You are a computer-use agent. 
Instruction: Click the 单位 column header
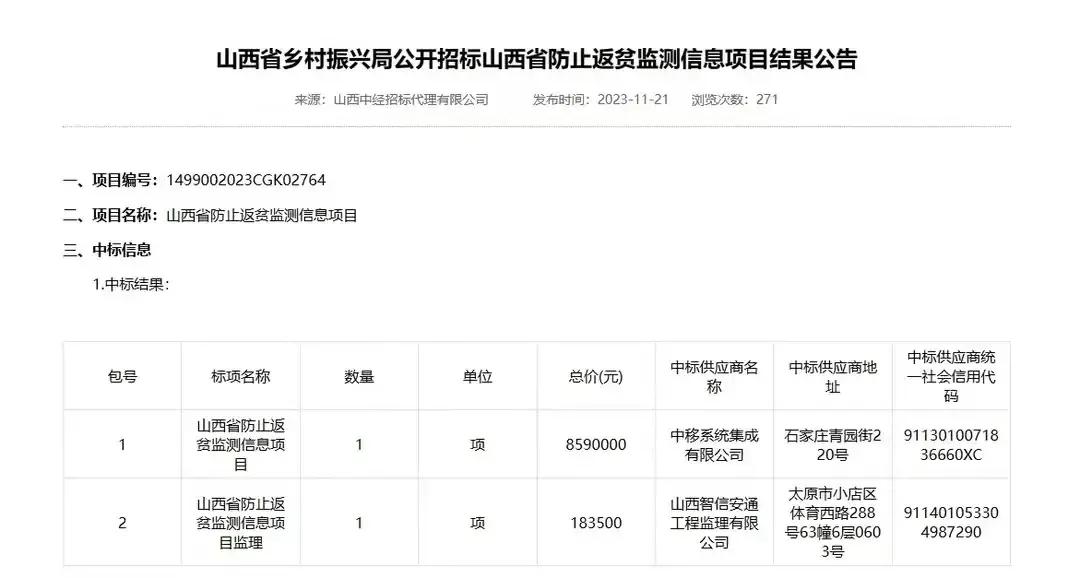477,377
